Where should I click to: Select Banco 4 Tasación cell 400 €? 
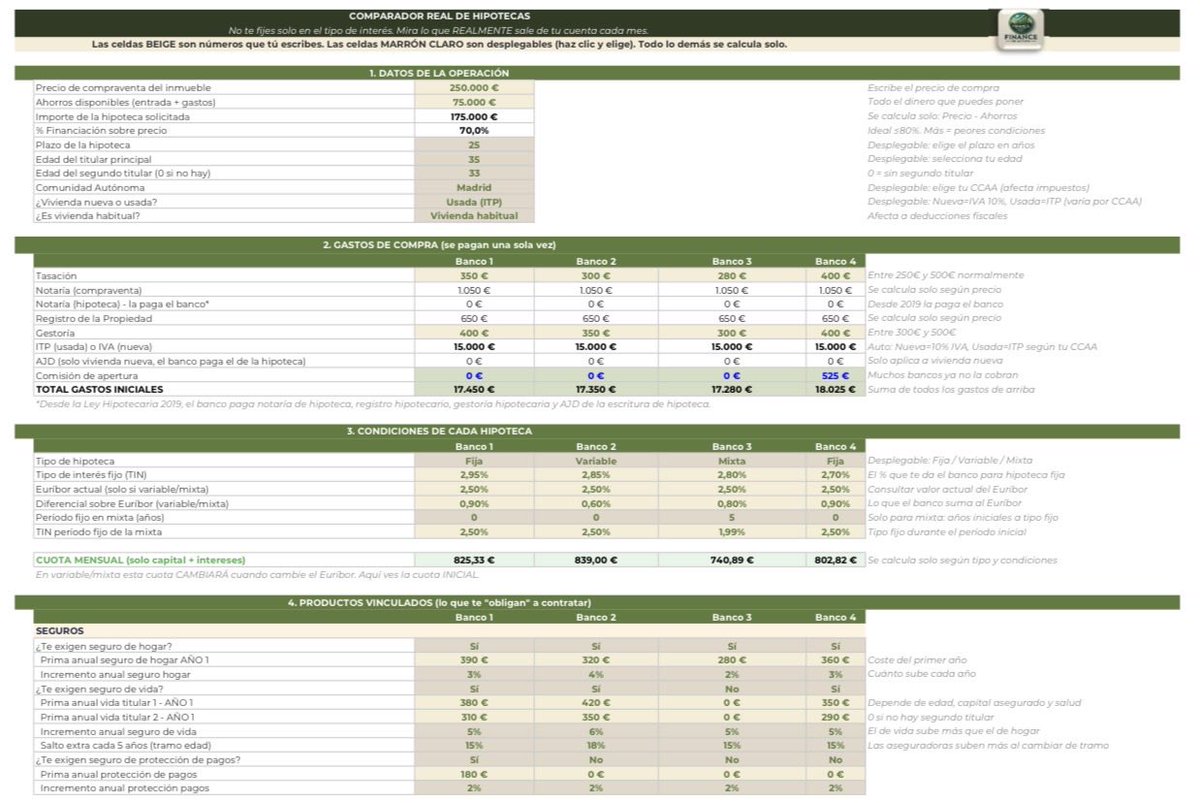(835, 275)
